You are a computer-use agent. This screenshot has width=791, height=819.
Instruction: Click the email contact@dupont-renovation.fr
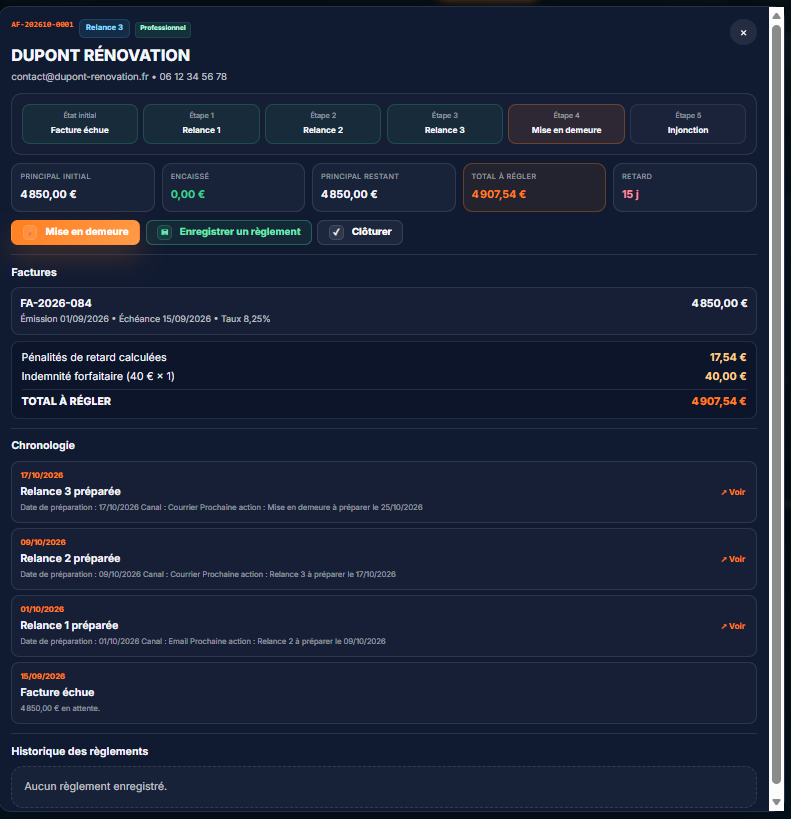80,77
